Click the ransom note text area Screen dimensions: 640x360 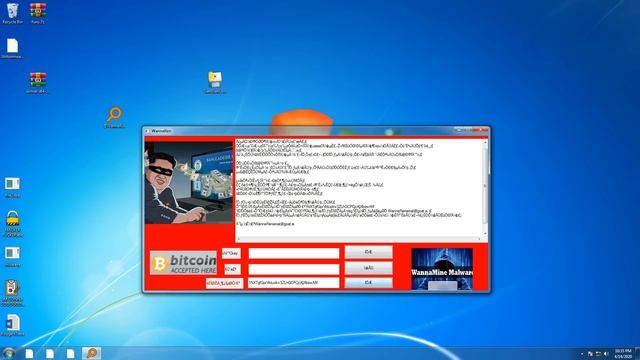pyautogui.click(x=359, y=188)
